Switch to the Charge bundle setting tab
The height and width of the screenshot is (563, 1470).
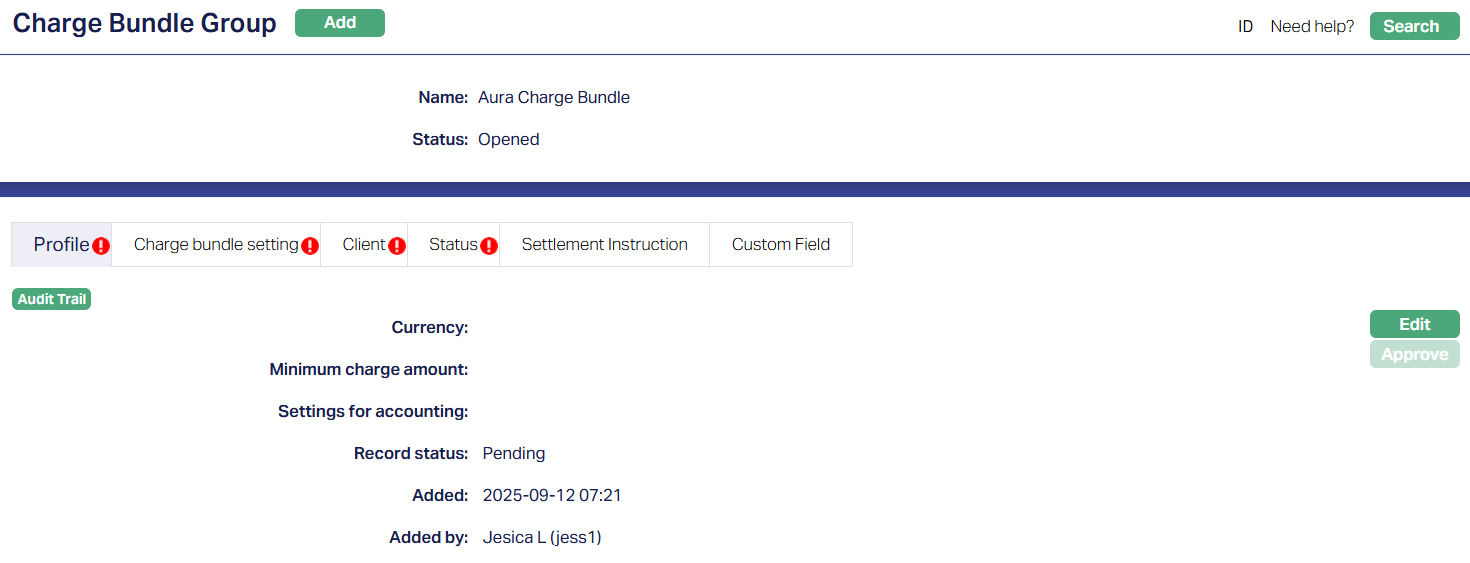pos(215,245)
